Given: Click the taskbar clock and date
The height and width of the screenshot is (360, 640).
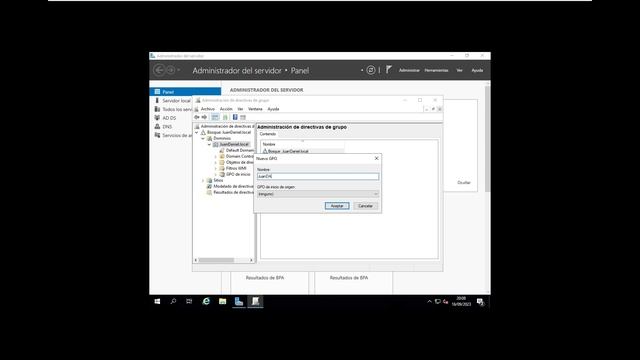Looking at the screenshot, I should point(461,302).
